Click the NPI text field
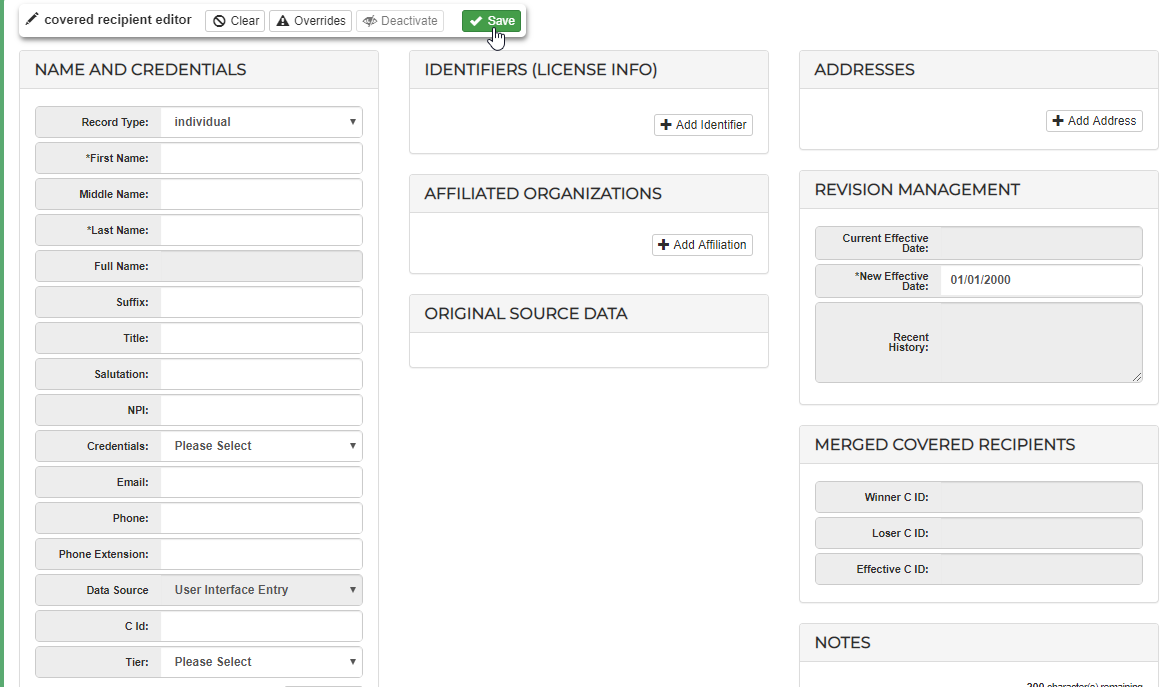This screenshot has width=1167, height=687. click(261, 410)
